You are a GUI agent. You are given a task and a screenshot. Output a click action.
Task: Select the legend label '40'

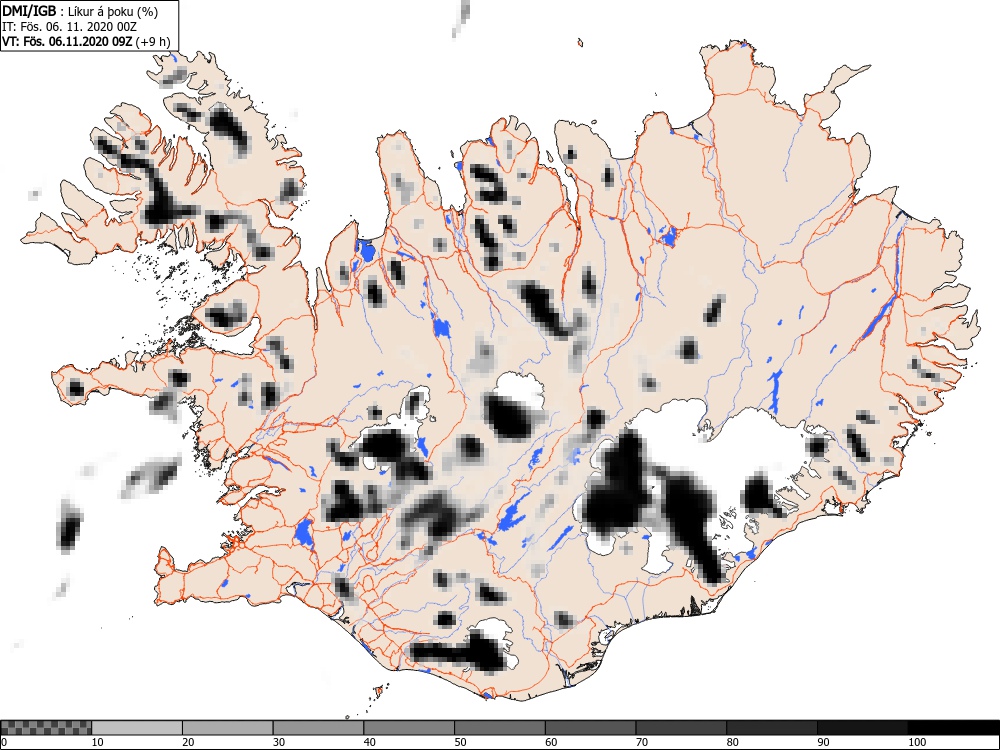click(x=369, y=742)
